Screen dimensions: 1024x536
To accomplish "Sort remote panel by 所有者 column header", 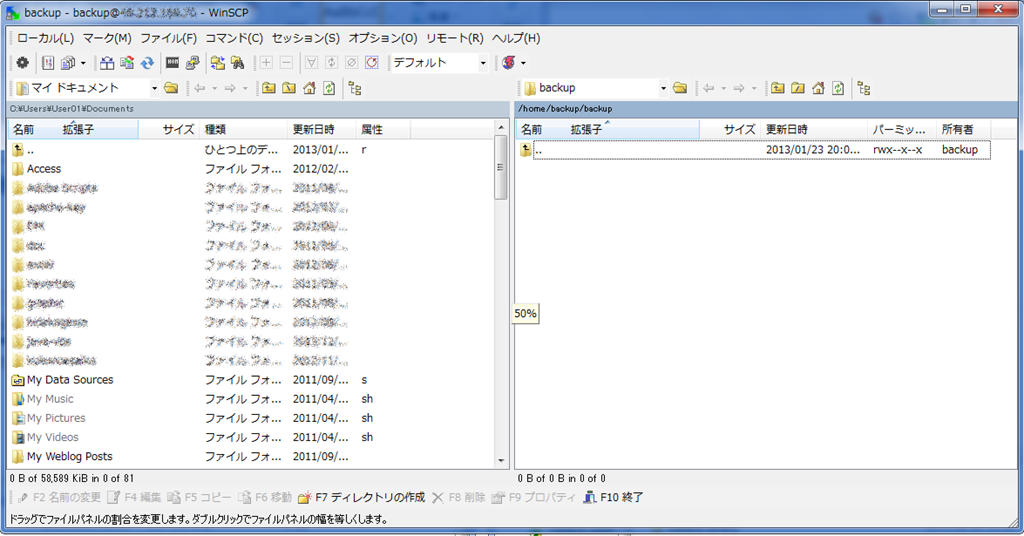I will tap(963, 129).
